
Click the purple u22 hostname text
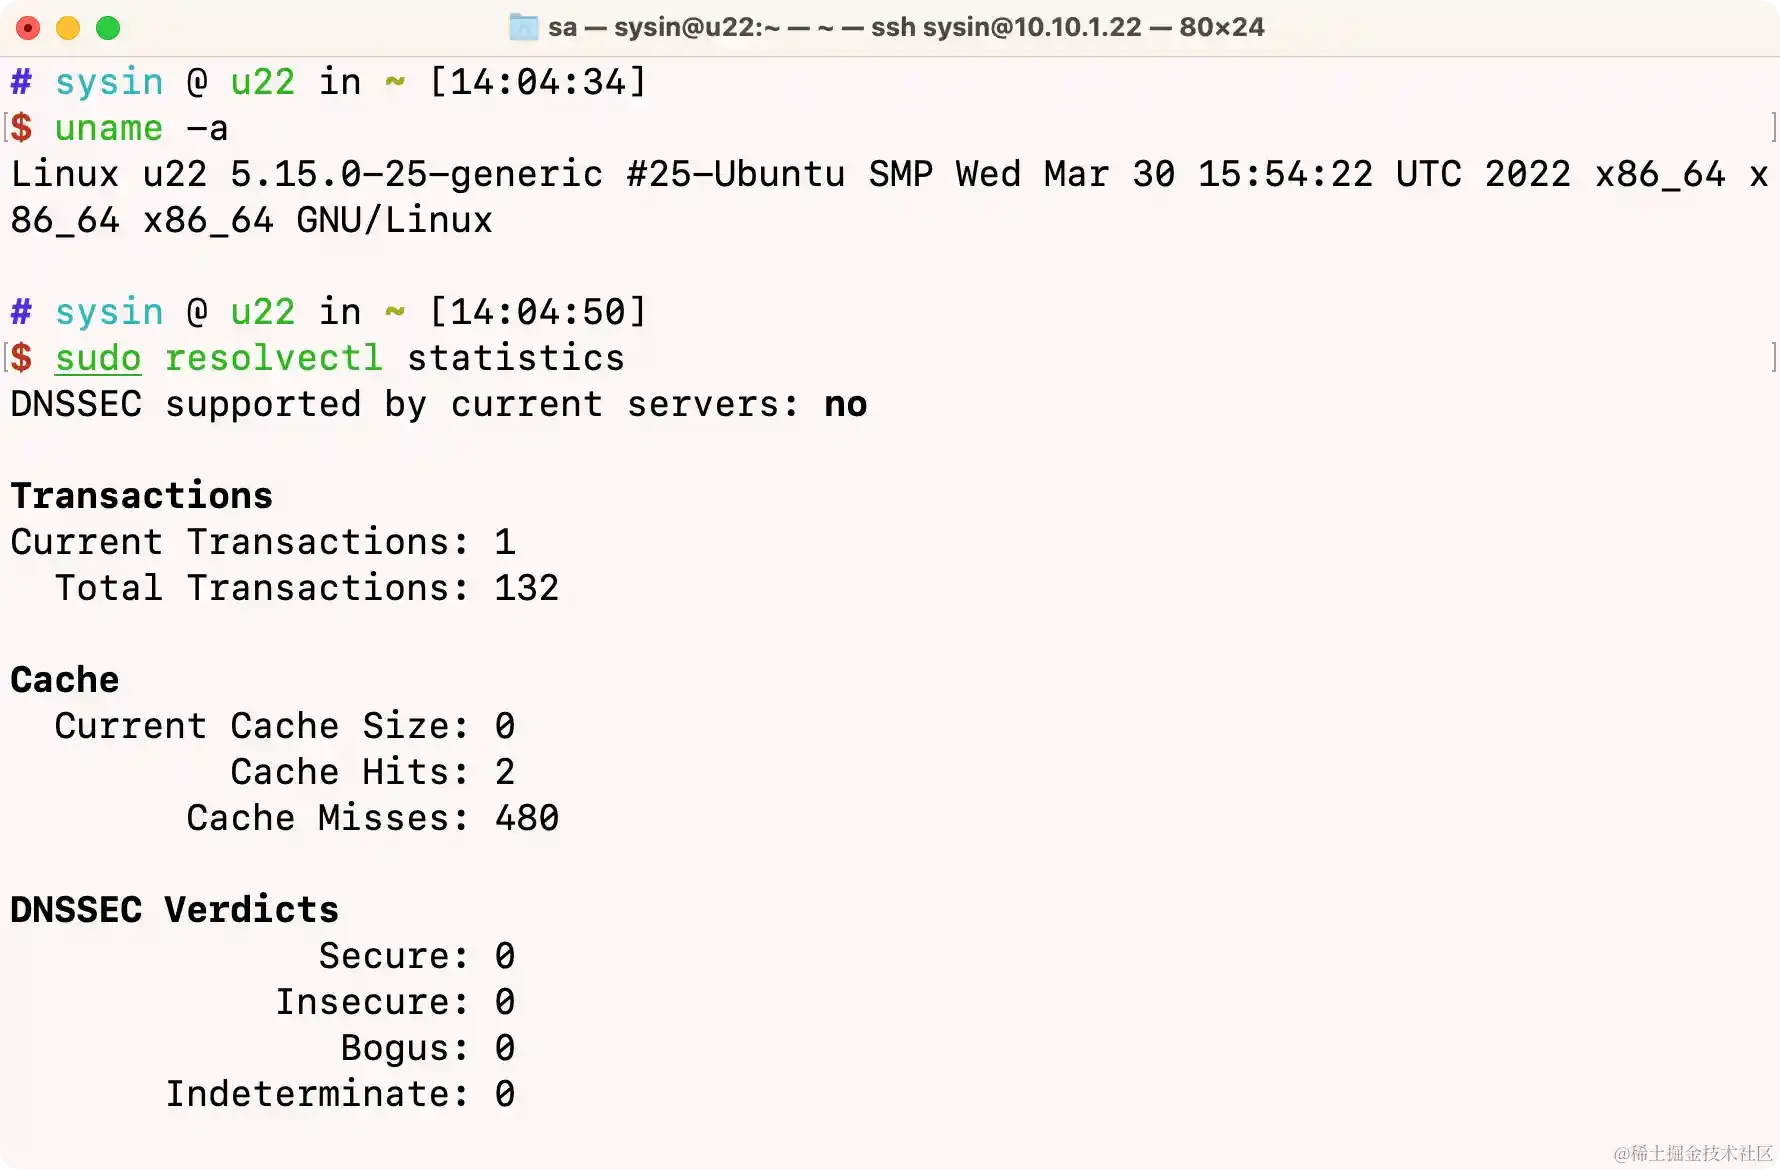(x=262, y=82)
